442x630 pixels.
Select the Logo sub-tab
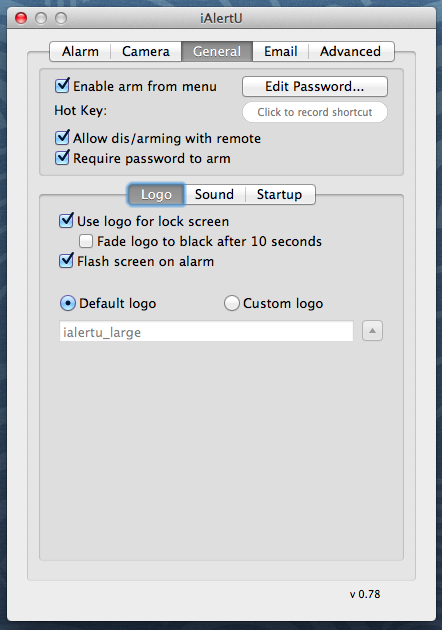(156, 194)
